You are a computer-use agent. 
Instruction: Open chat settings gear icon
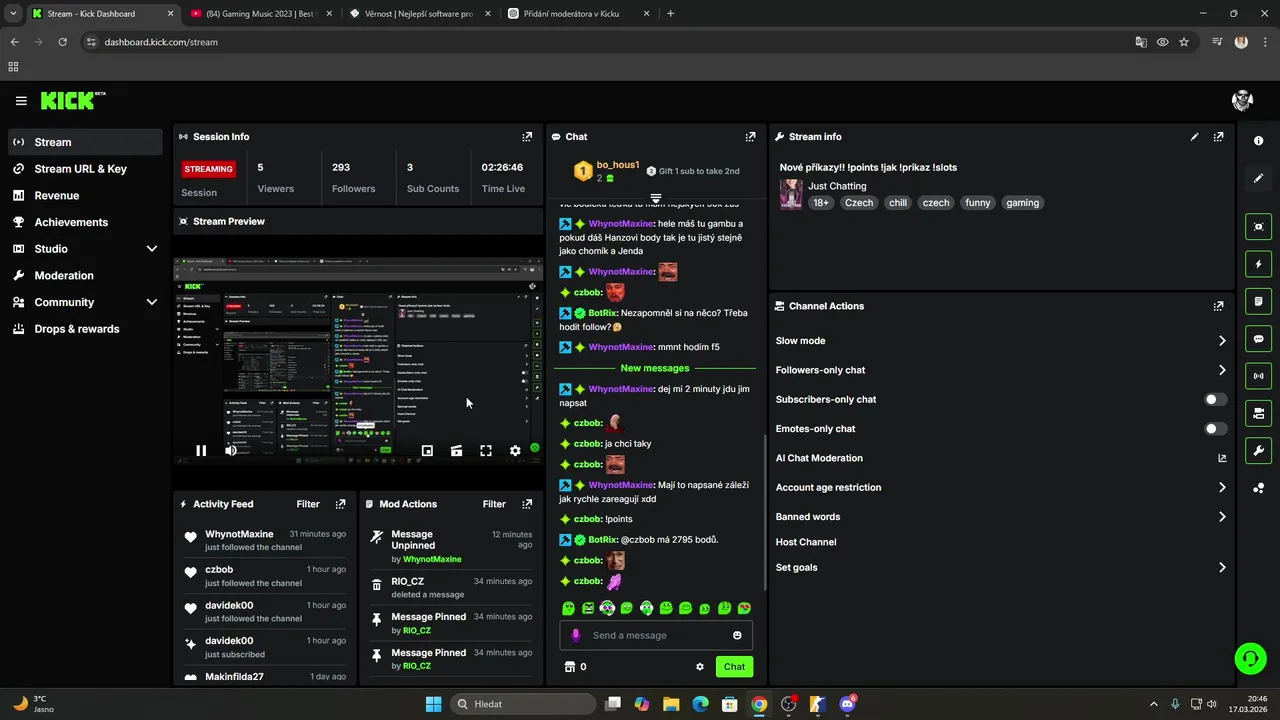[x=700, y=667]
